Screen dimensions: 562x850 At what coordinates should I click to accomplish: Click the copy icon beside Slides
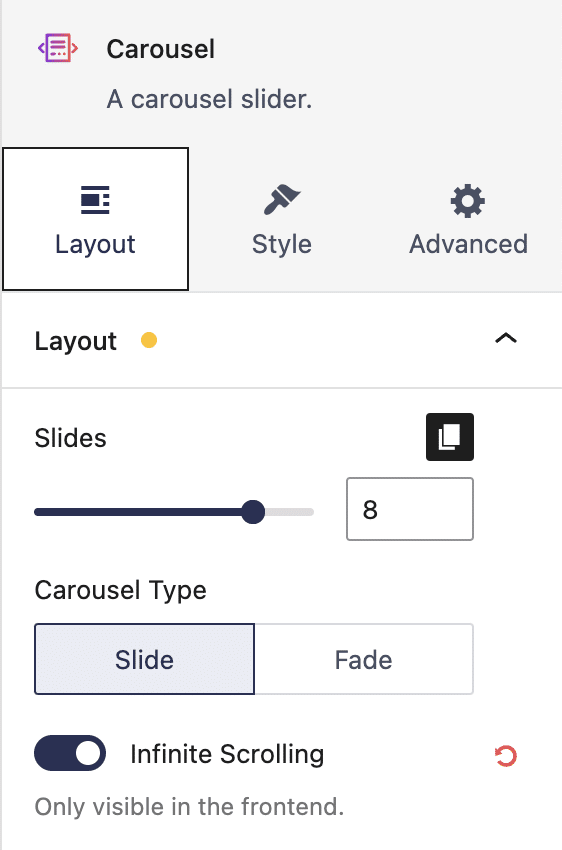450,437
